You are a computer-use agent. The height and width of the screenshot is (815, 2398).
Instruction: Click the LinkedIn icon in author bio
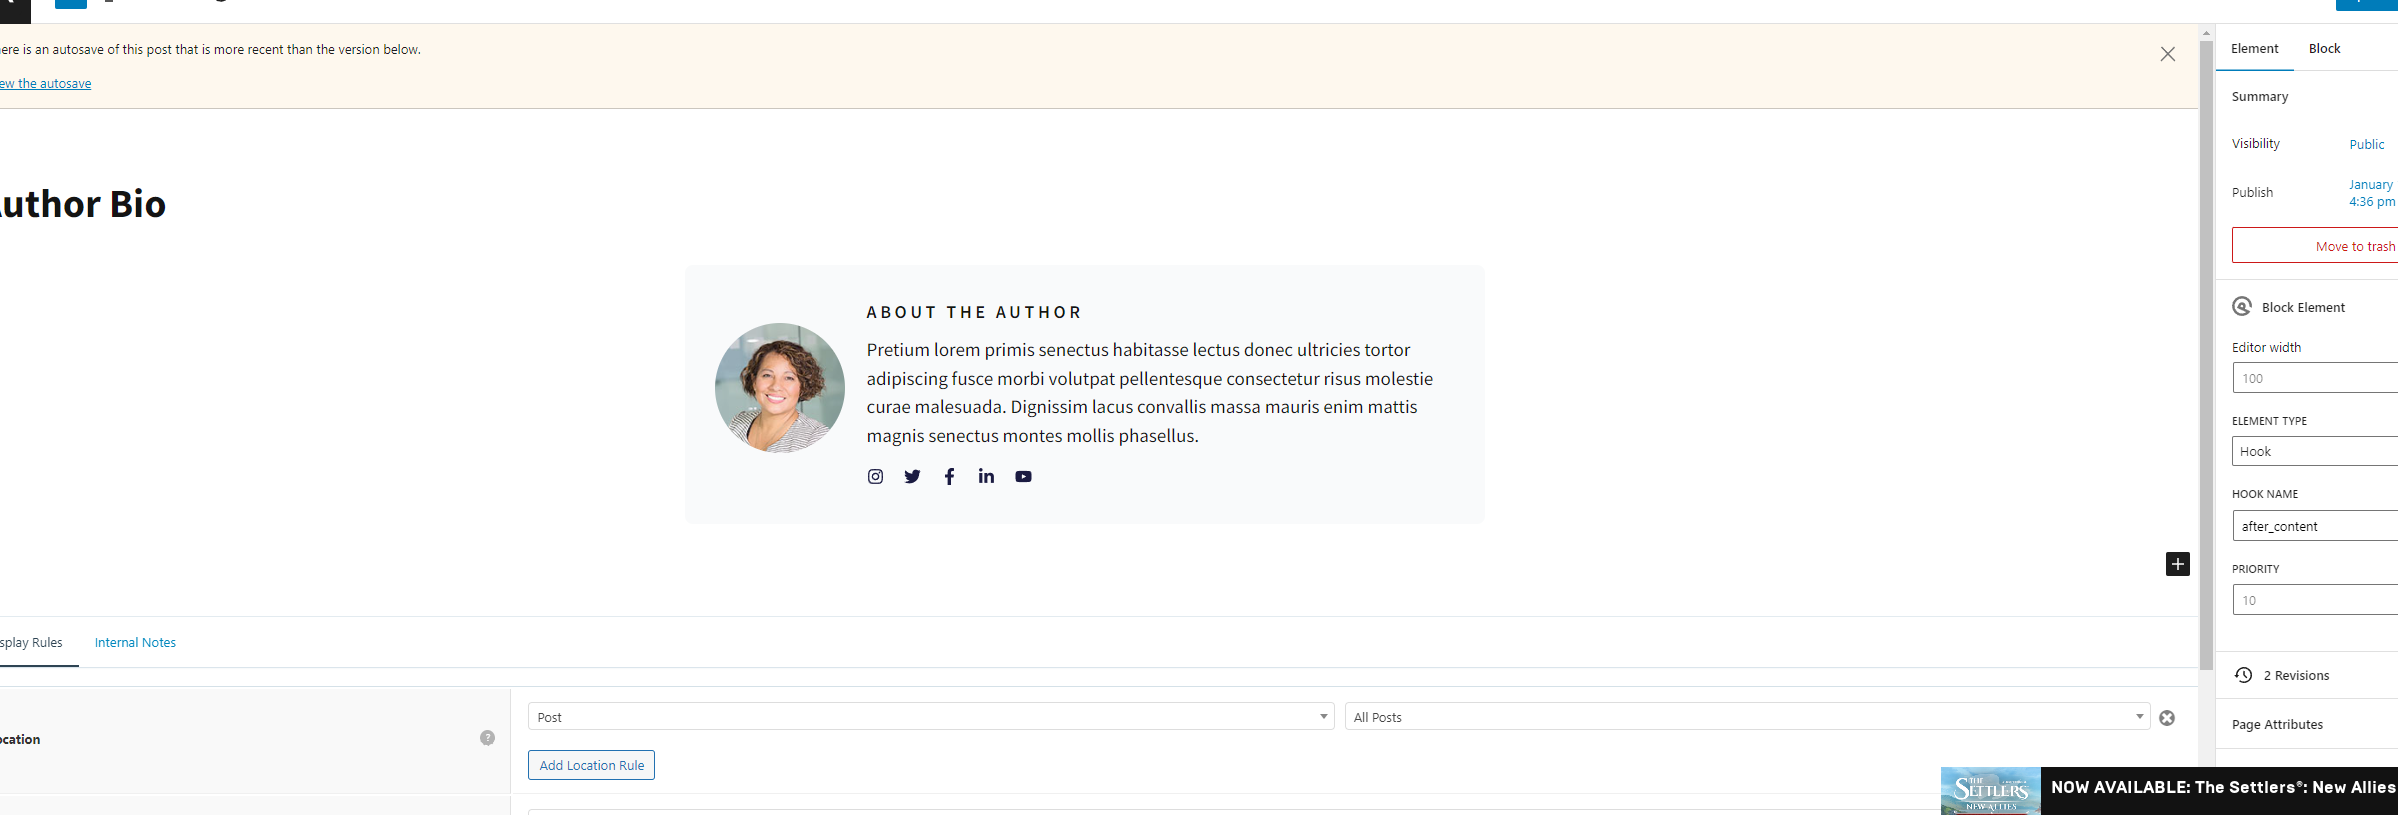tap(986, 476)
